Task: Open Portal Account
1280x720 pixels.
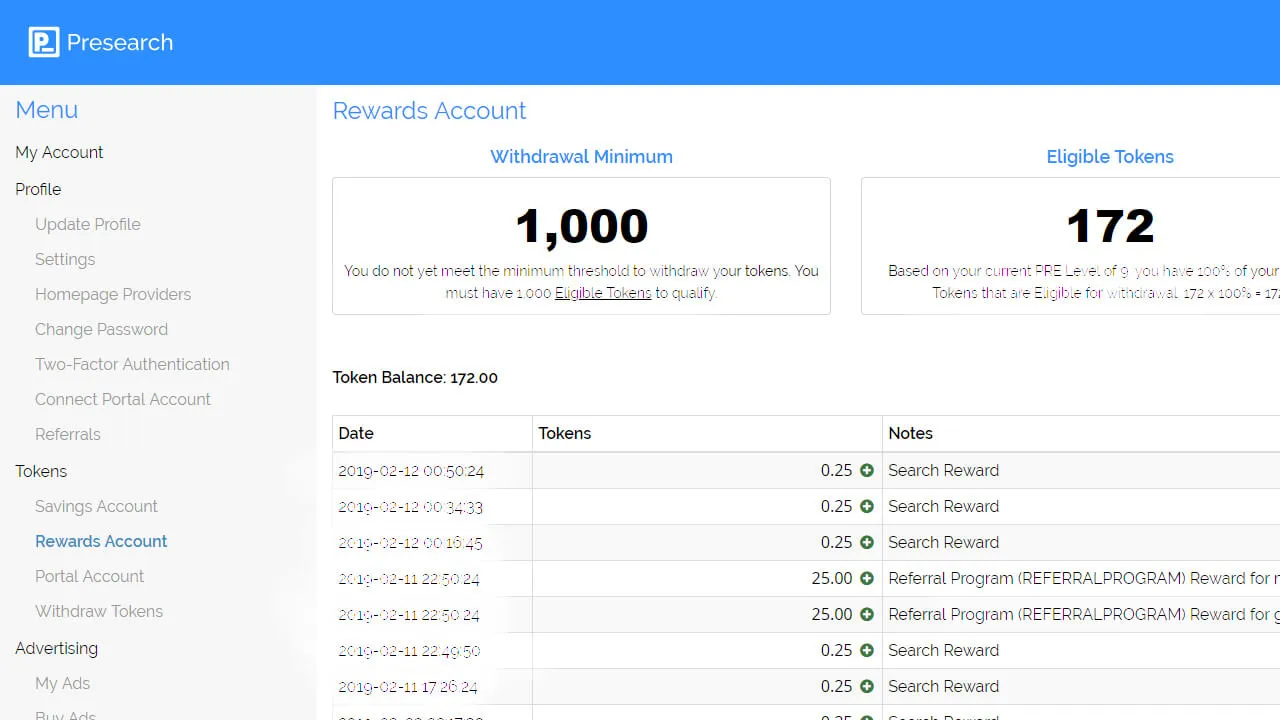Action: 89,576
